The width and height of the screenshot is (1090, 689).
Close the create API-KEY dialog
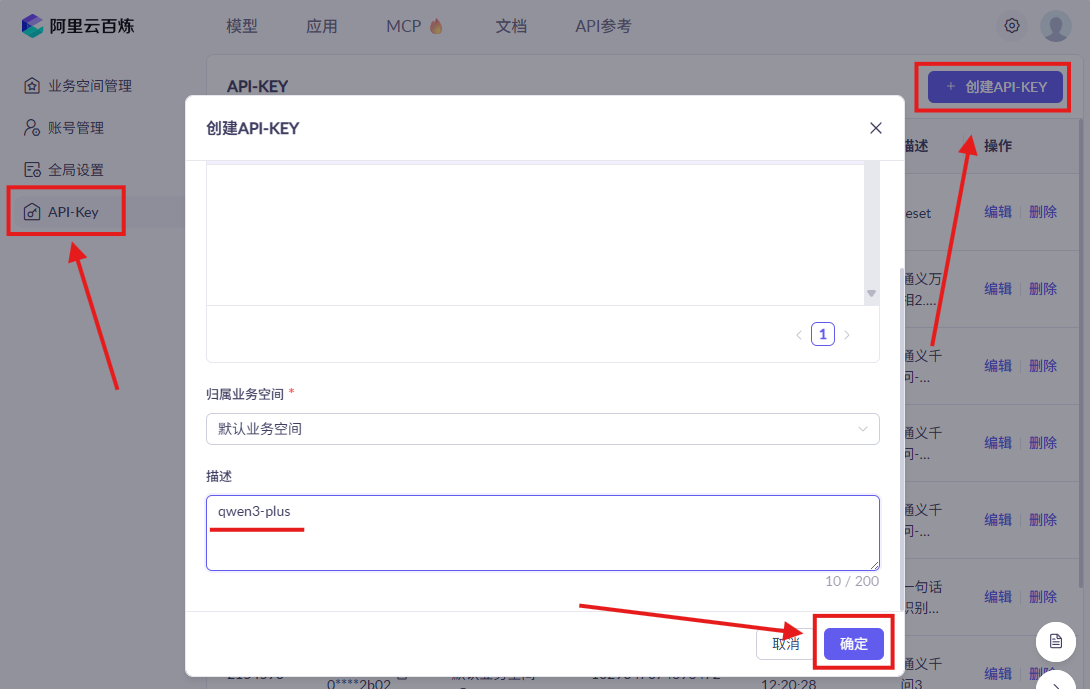pyautogui.click(x=876, y=128)
